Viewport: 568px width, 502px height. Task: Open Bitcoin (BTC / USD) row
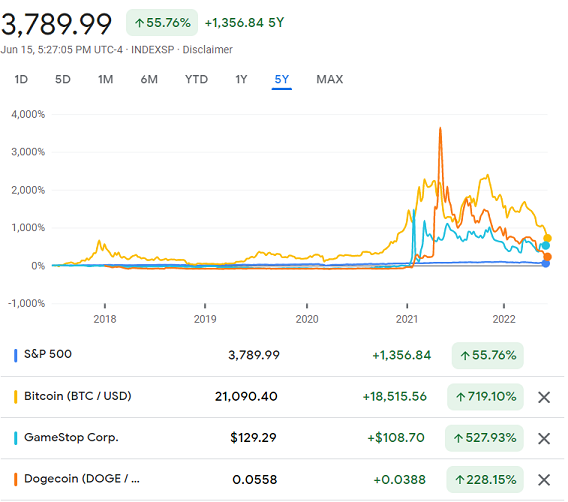click(282, 397)
